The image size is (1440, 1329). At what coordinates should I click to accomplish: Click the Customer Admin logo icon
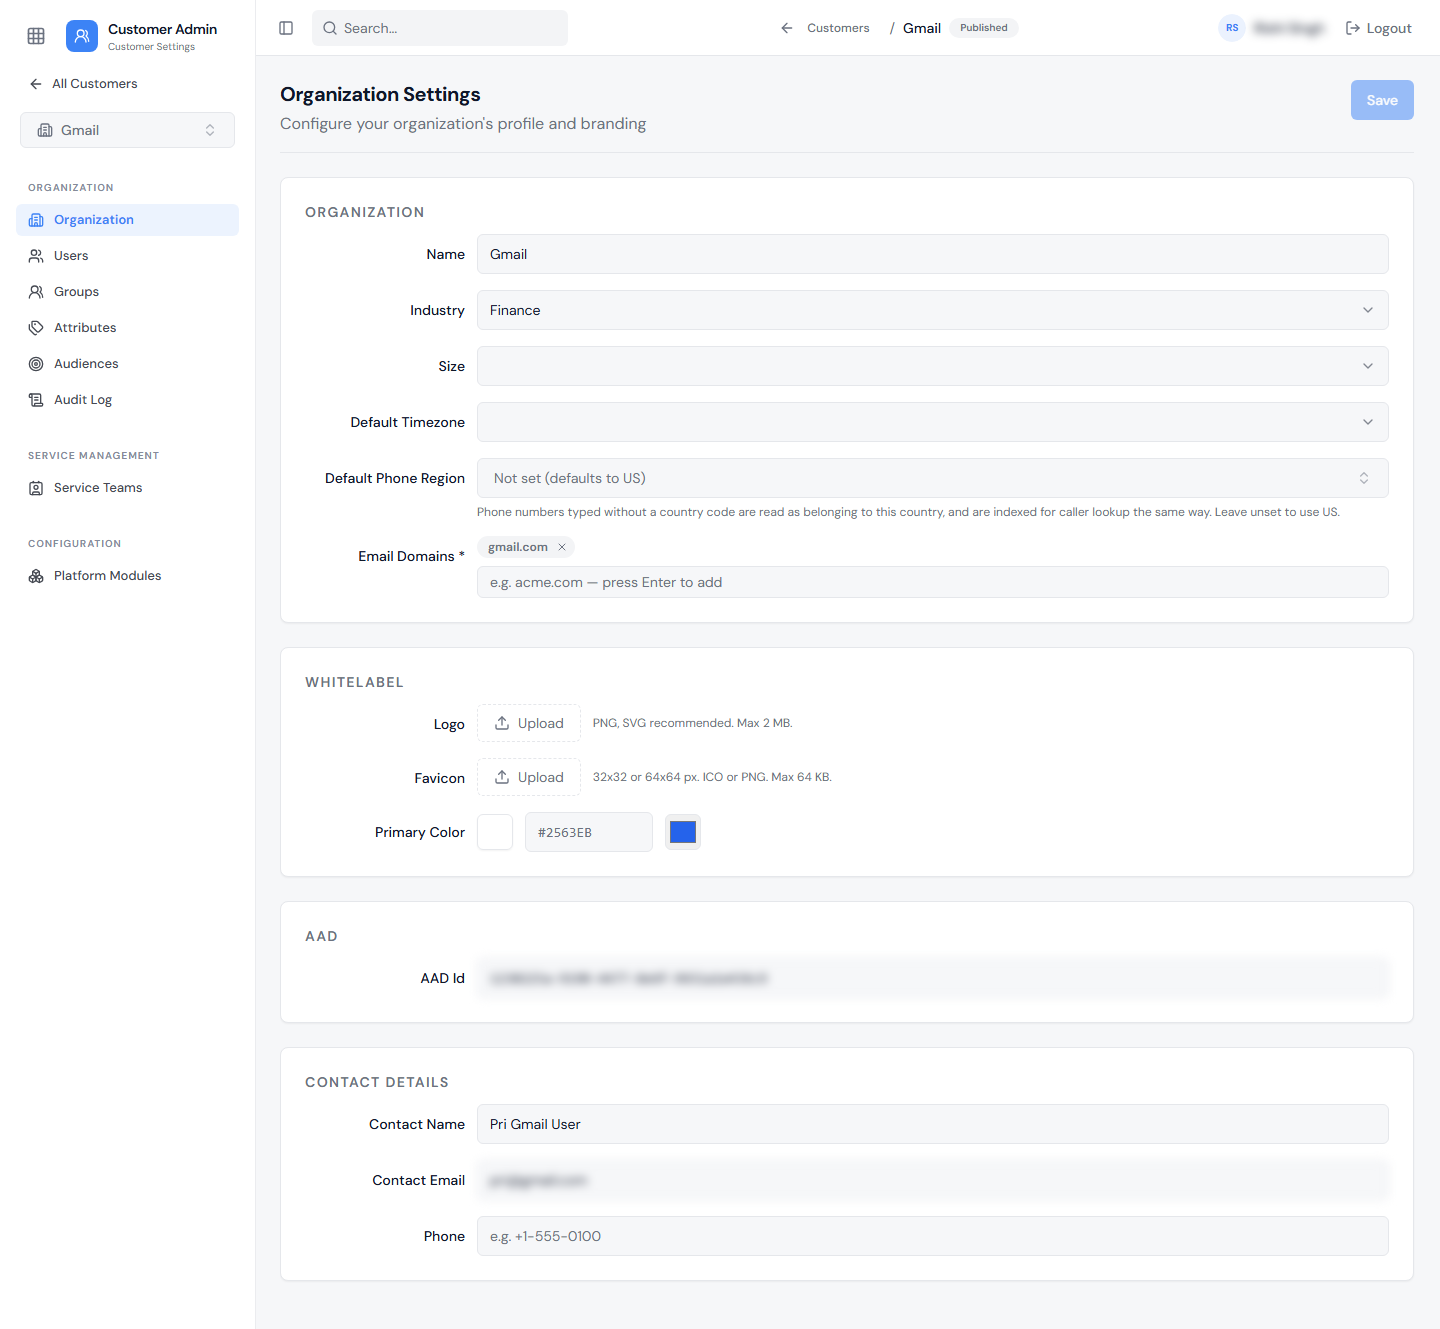82,36
